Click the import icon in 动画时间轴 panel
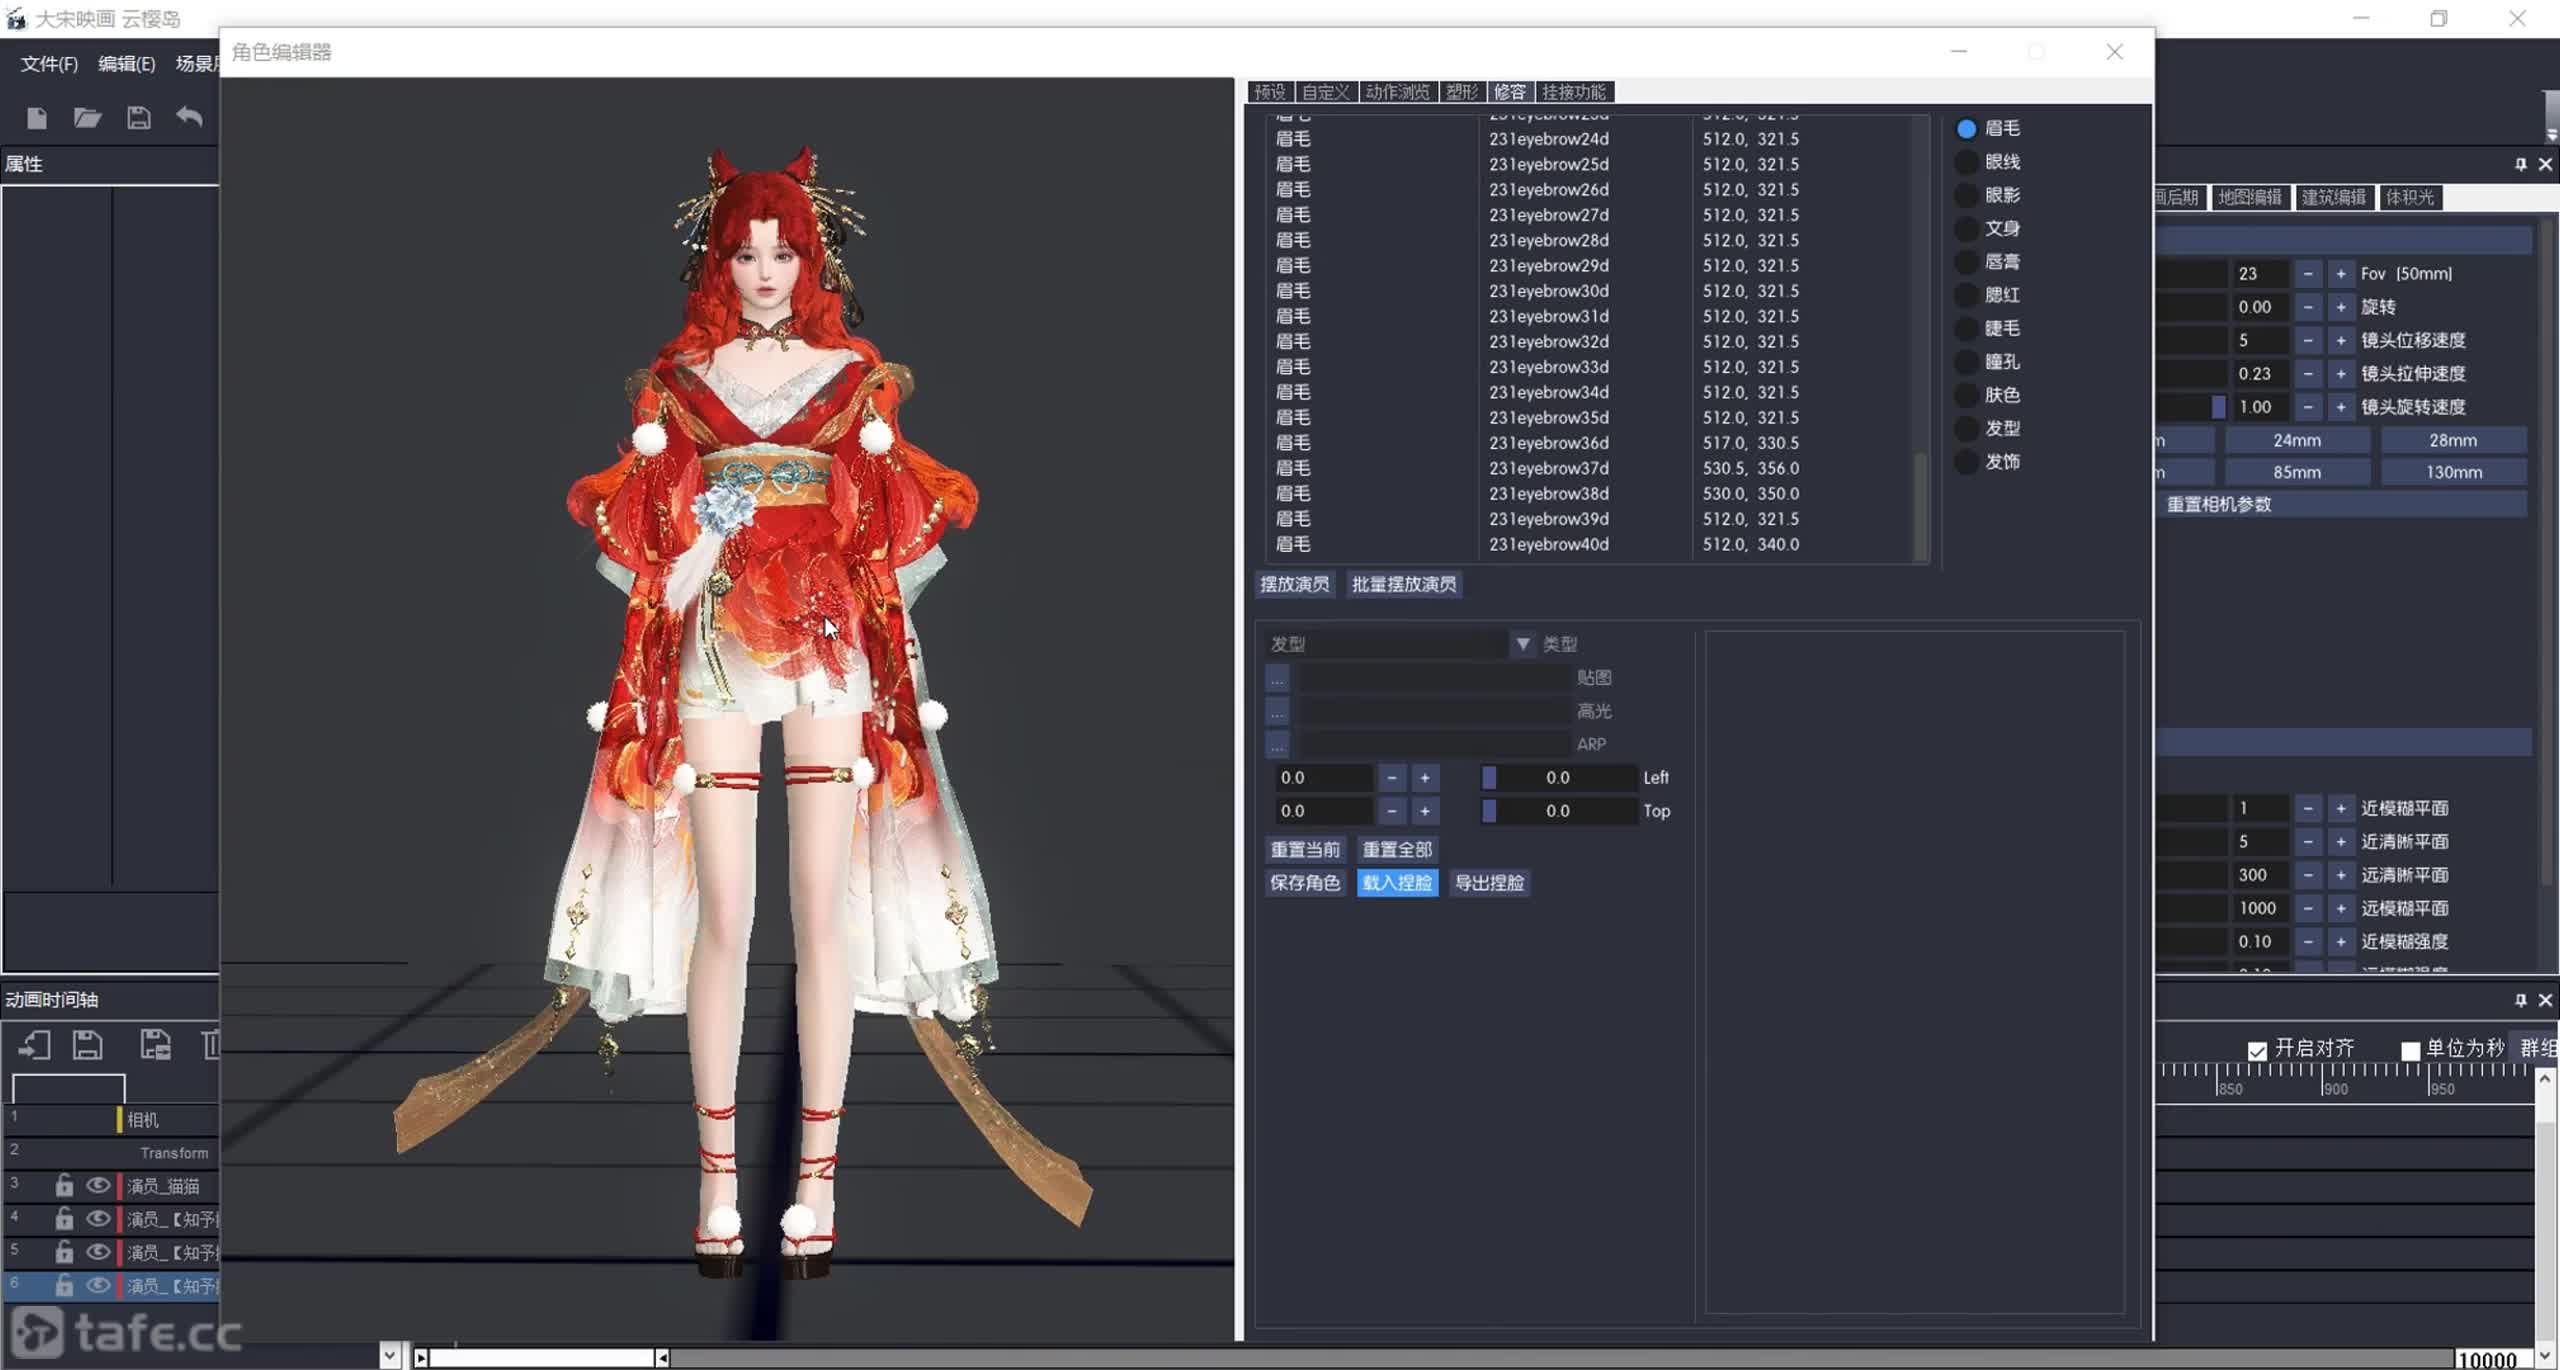The width and height of the screenshot is (2560, 1370). point(35,1045)
